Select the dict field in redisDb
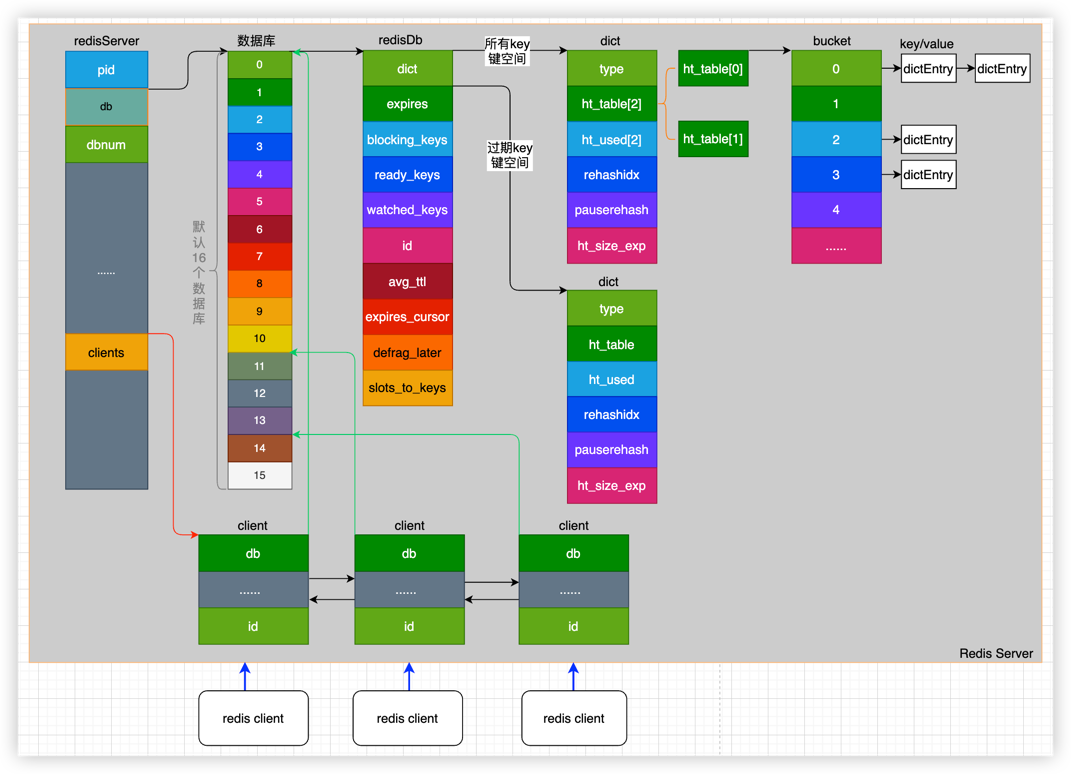This screenshot has height=774, width=1071. click(407, 68)
